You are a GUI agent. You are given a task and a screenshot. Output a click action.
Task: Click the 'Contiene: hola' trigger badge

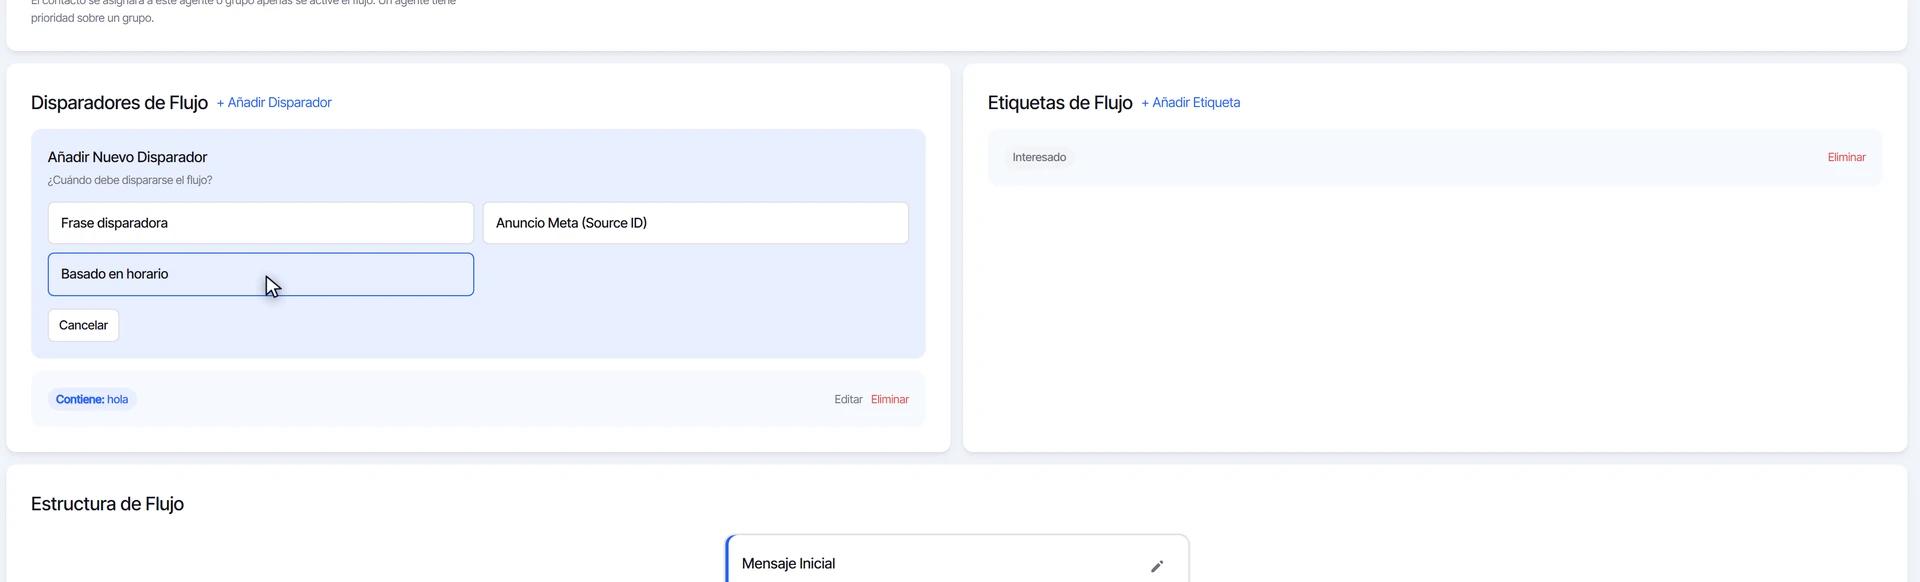pos(92,400)
